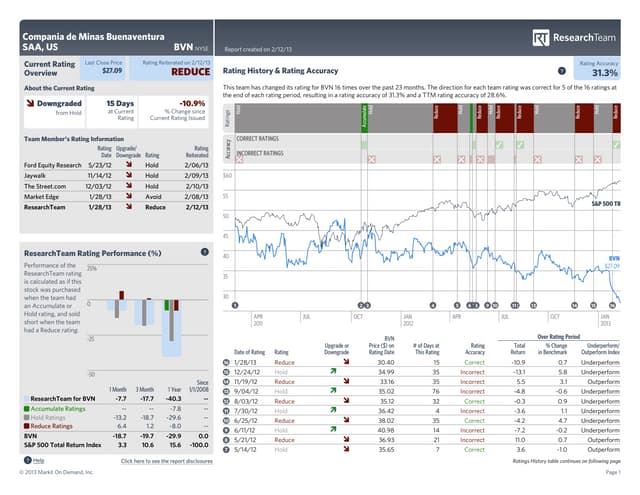Open info icon beside ResearchTeam Rating Performance heading
The height and width of the screenshot is (495, 640).
pyautogui.click(x=204, y=252)
